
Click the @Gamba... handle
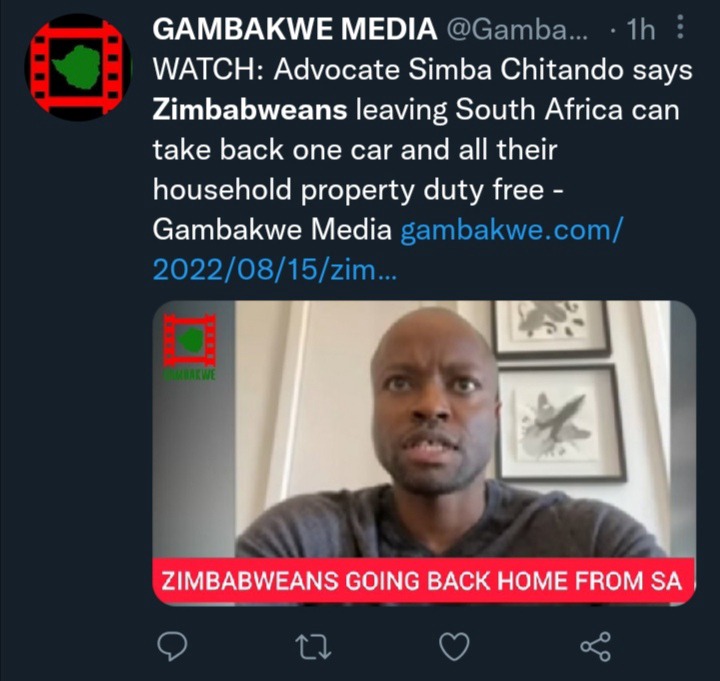517,30
